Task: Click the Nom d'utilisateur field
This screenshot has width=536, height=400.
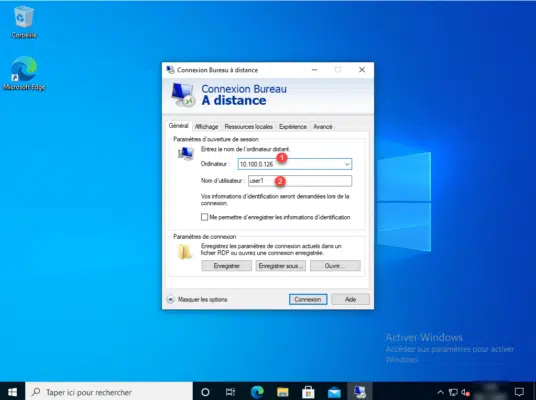Action: 300,181
